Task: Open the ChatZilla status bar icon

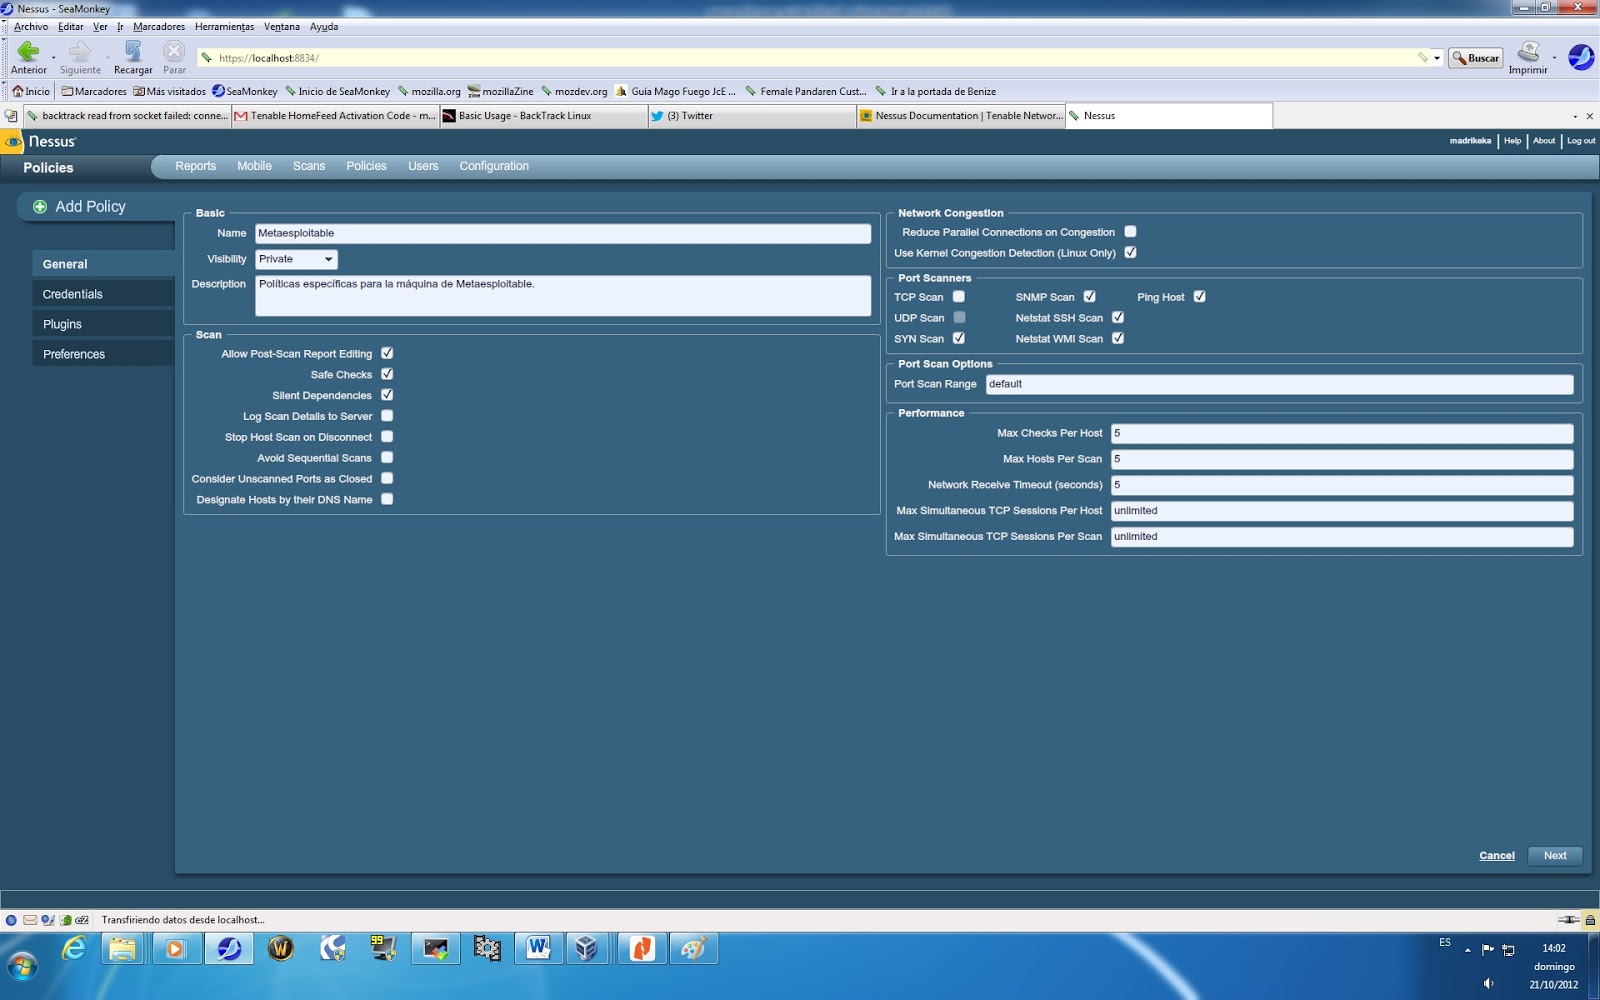Action: (82, 920)
